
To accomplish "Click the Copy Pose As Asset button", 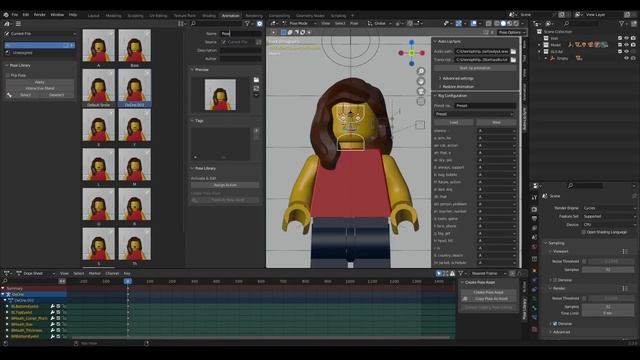I will (x=488, y=299).
